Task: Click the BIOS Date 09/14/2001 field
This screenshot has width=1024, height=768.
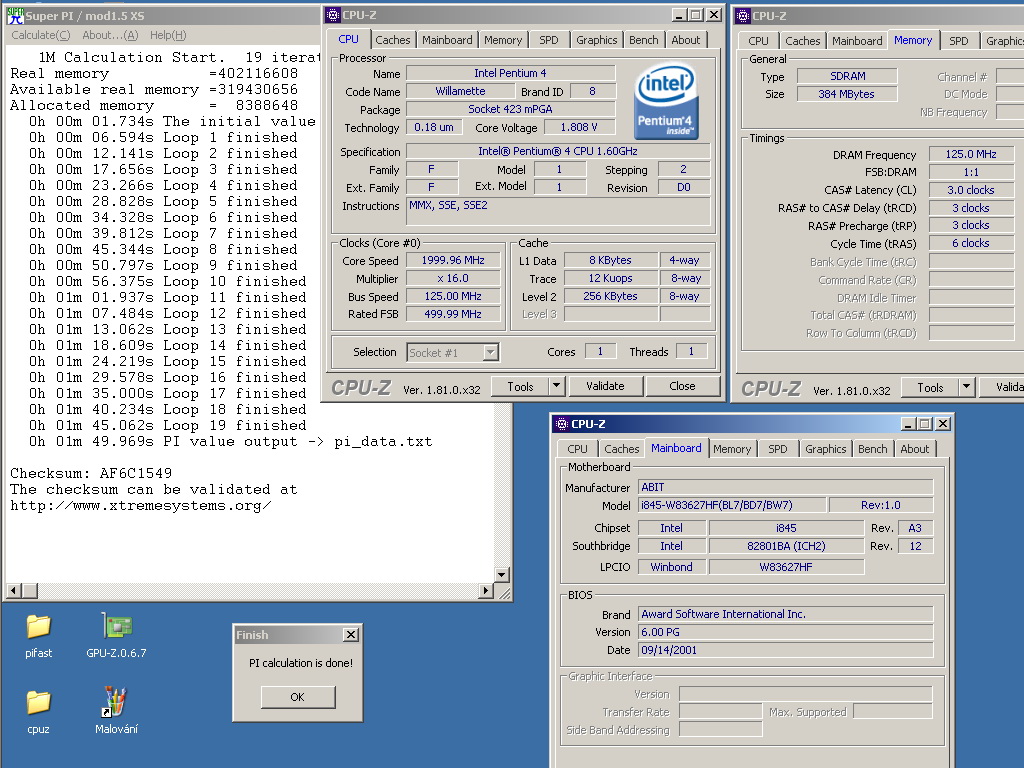Action: point(785,650)
